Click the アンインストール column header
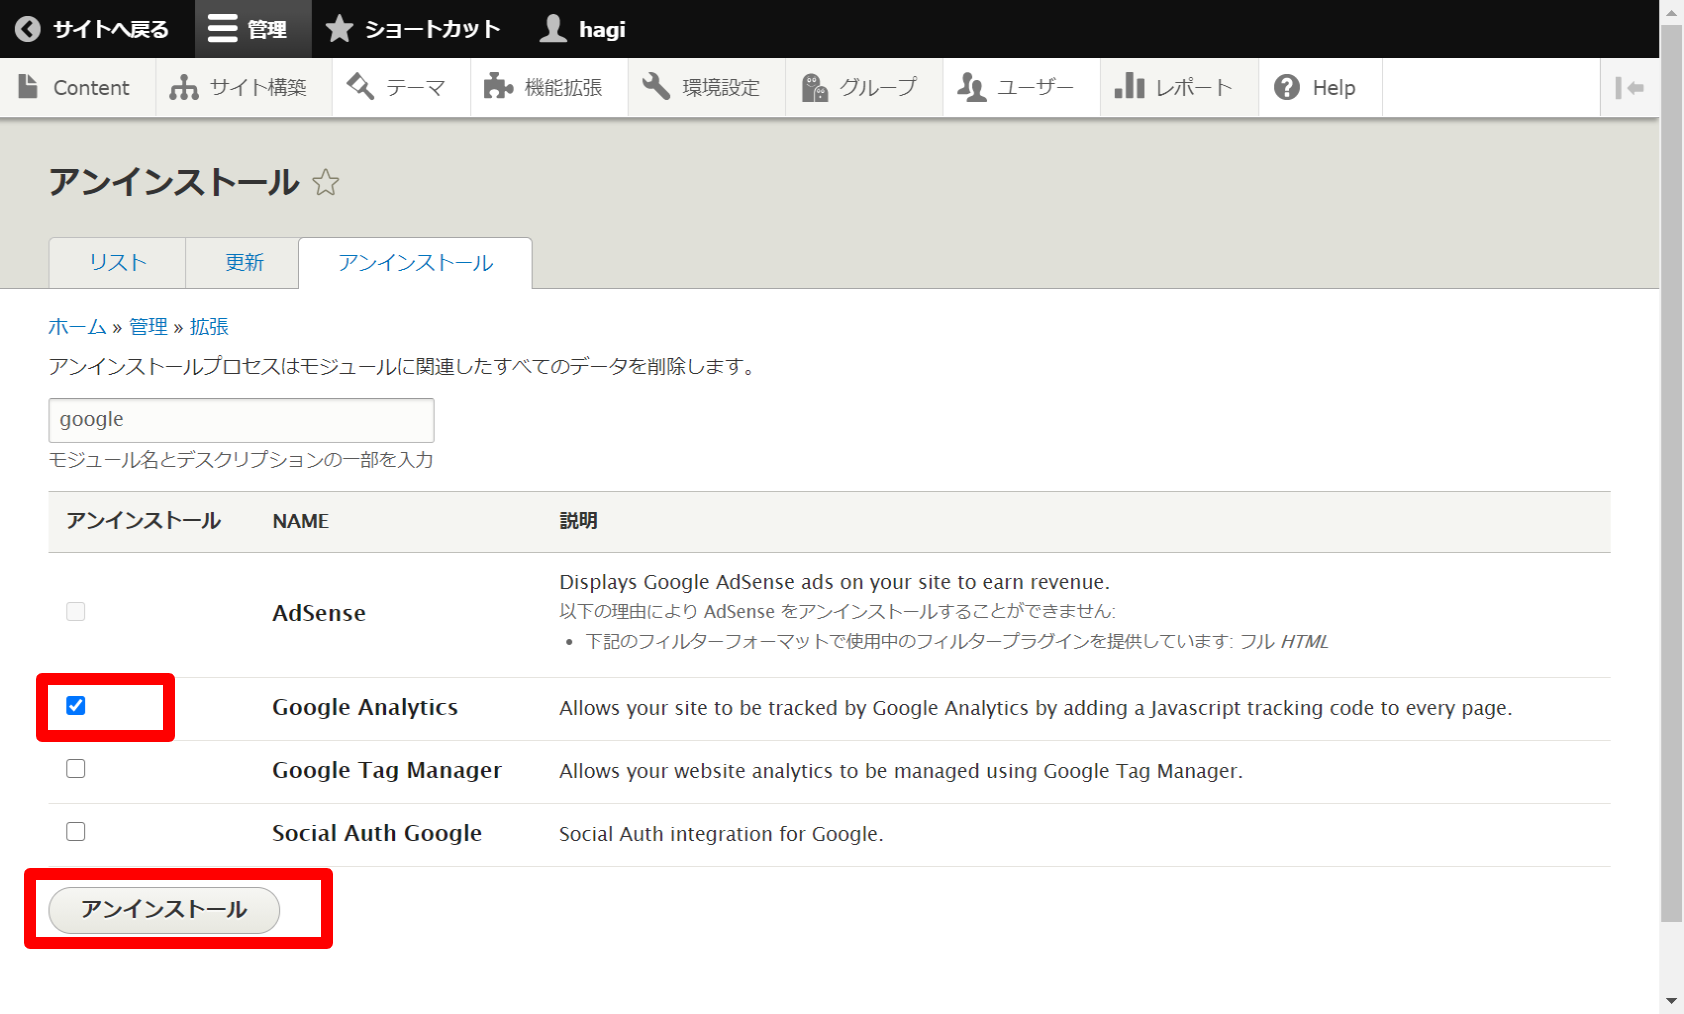The height and width of the screenshot is (1014, 1684). coord(143,522)
